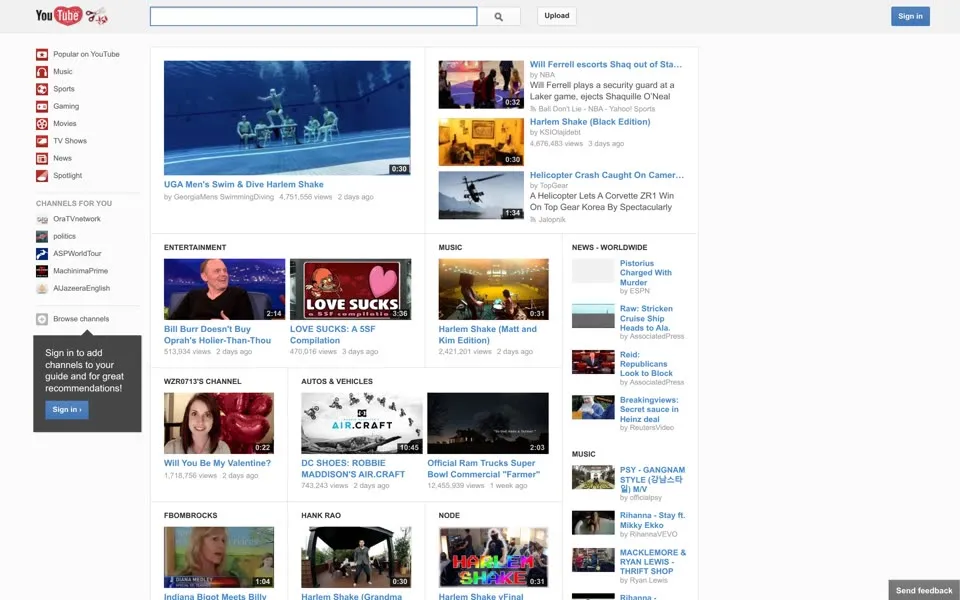Click '4,751,556 views' text under featured video

pos(306,197)
